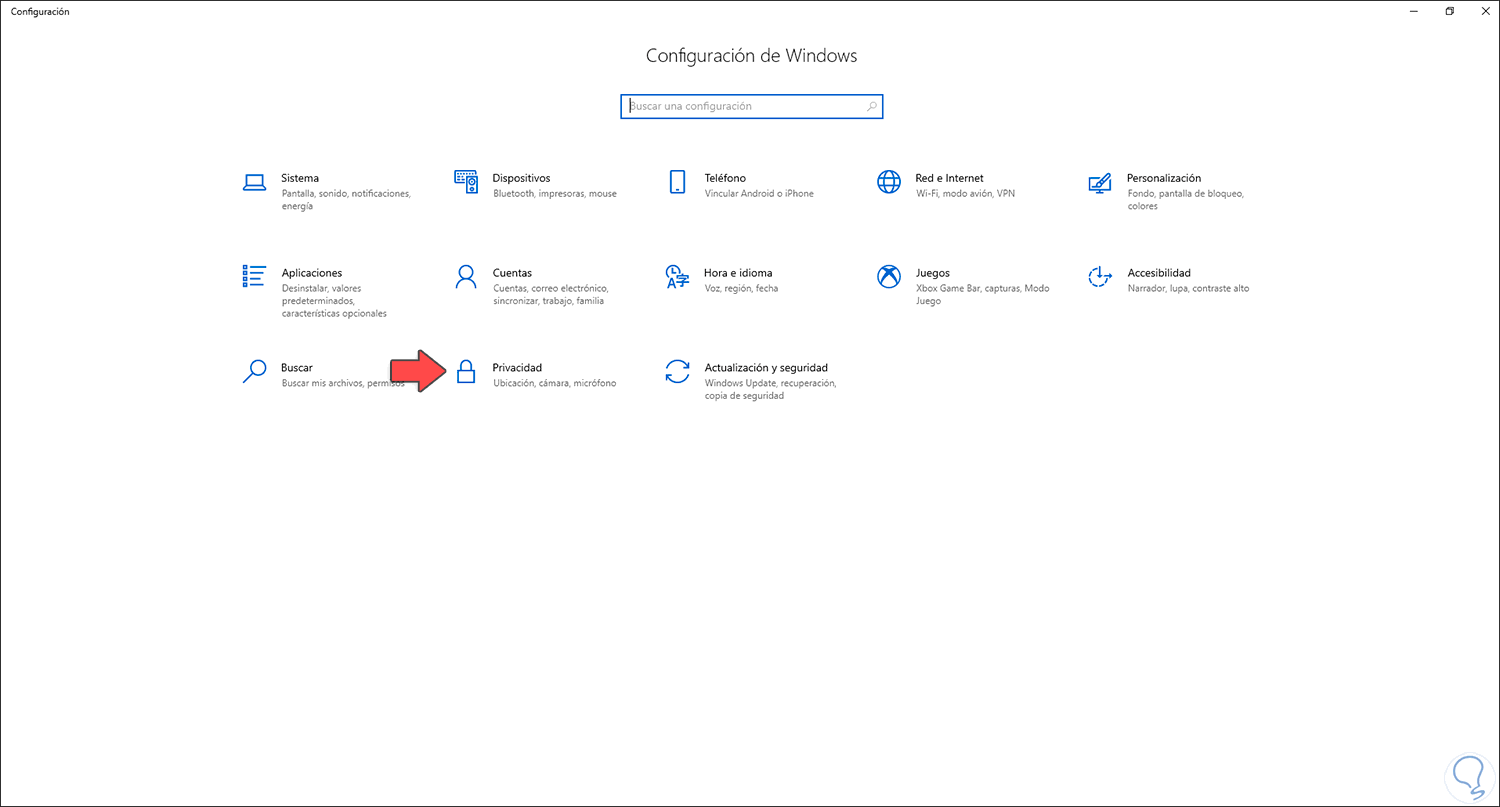Click the Buscar magnifier icon
The height and width of the screenshot is (807, 1500).
[254, 372]
